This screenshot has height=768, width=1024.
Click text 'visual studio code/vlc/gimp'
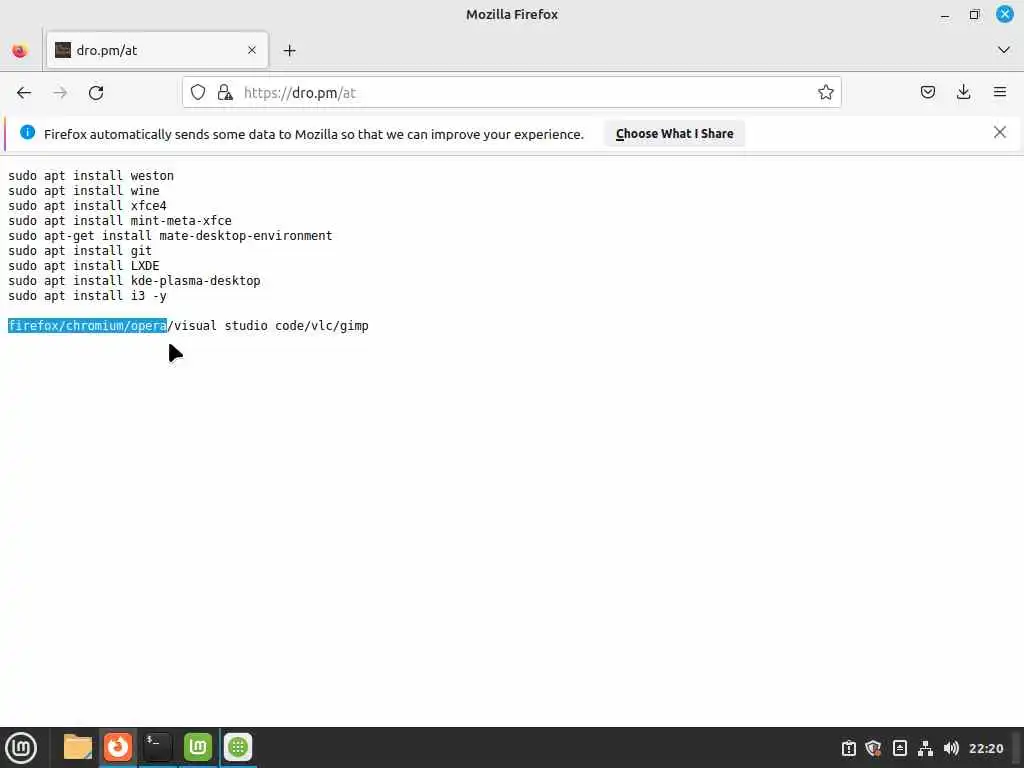271,326
